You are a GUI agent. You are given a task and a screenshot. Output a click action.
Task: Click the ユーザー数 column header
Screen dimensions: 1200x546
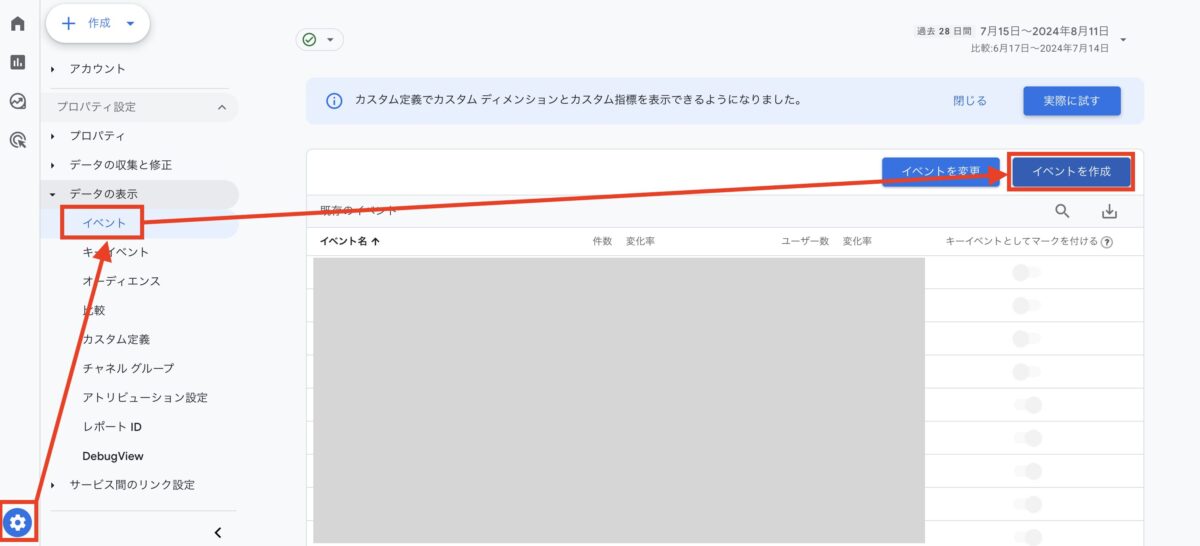click(805, 242)
